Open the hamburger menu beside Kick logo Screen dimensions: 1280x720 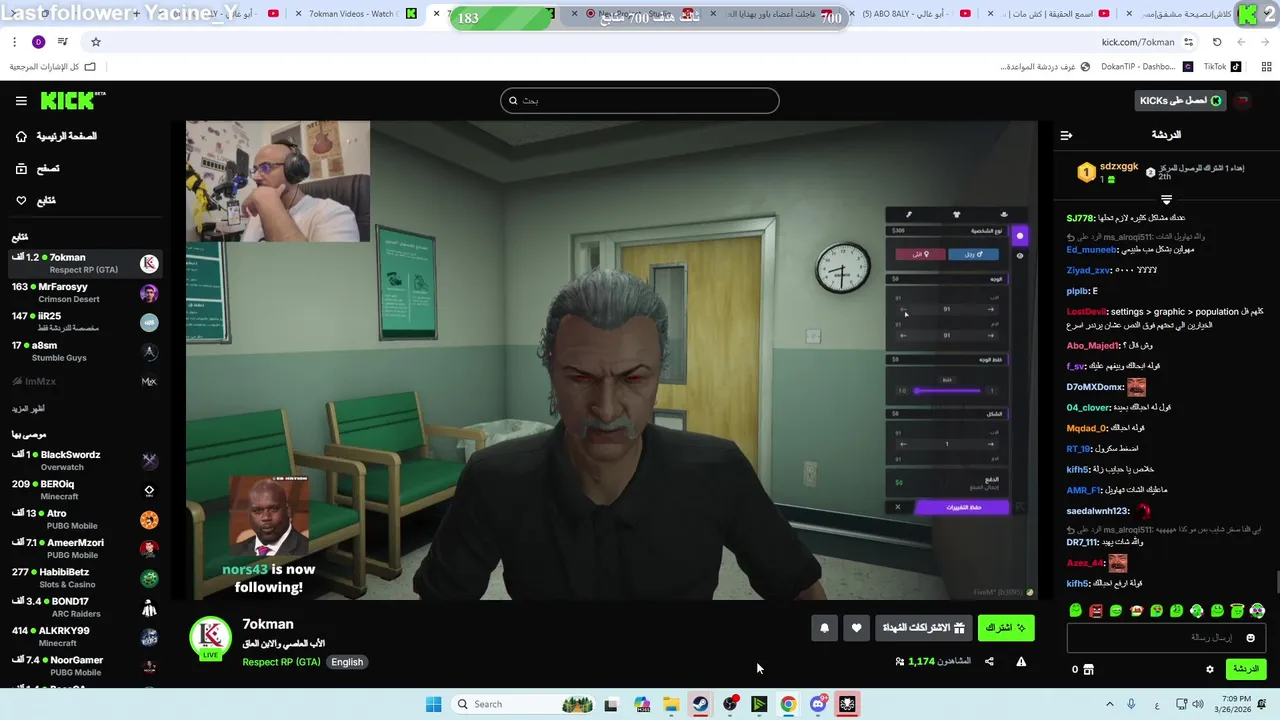[21, 101]
